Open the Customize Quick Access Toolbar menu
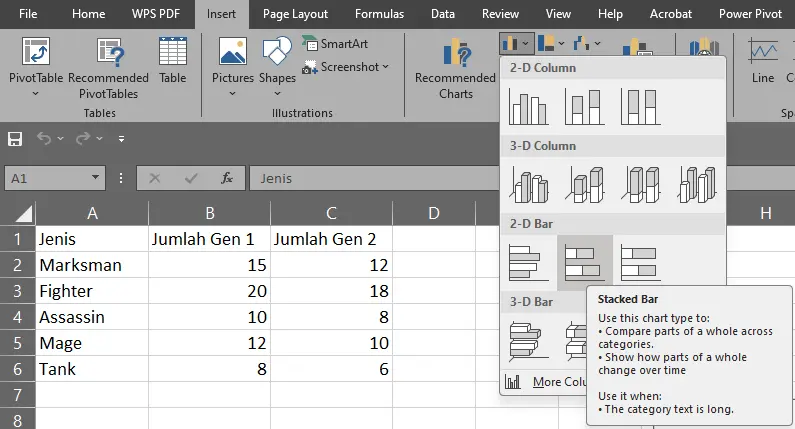The height and width of the screenshot is (429, 795). (x=121, y=138)
